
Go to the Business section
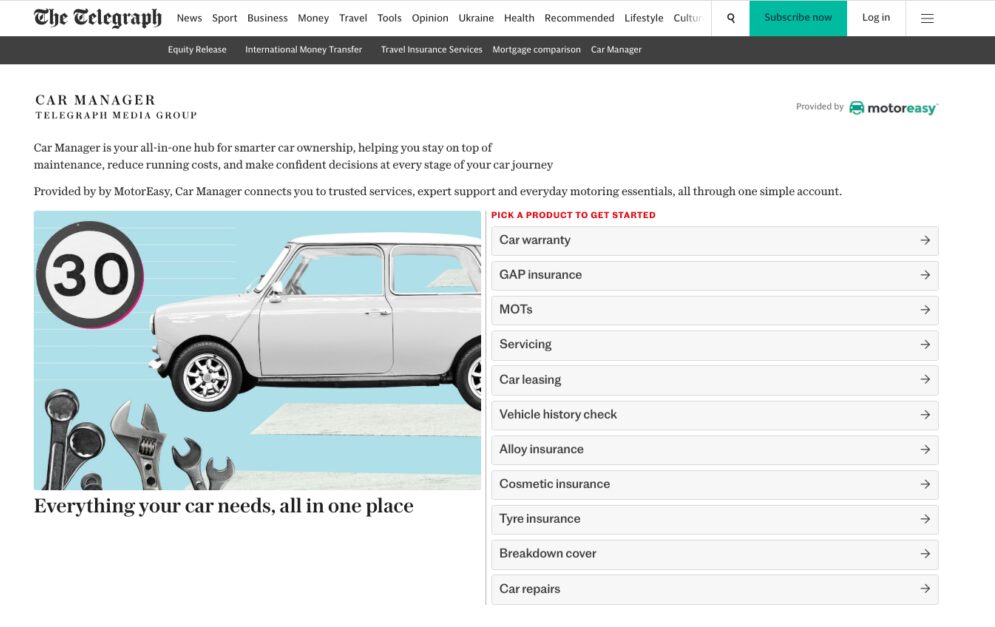click(x=267, y=18)
